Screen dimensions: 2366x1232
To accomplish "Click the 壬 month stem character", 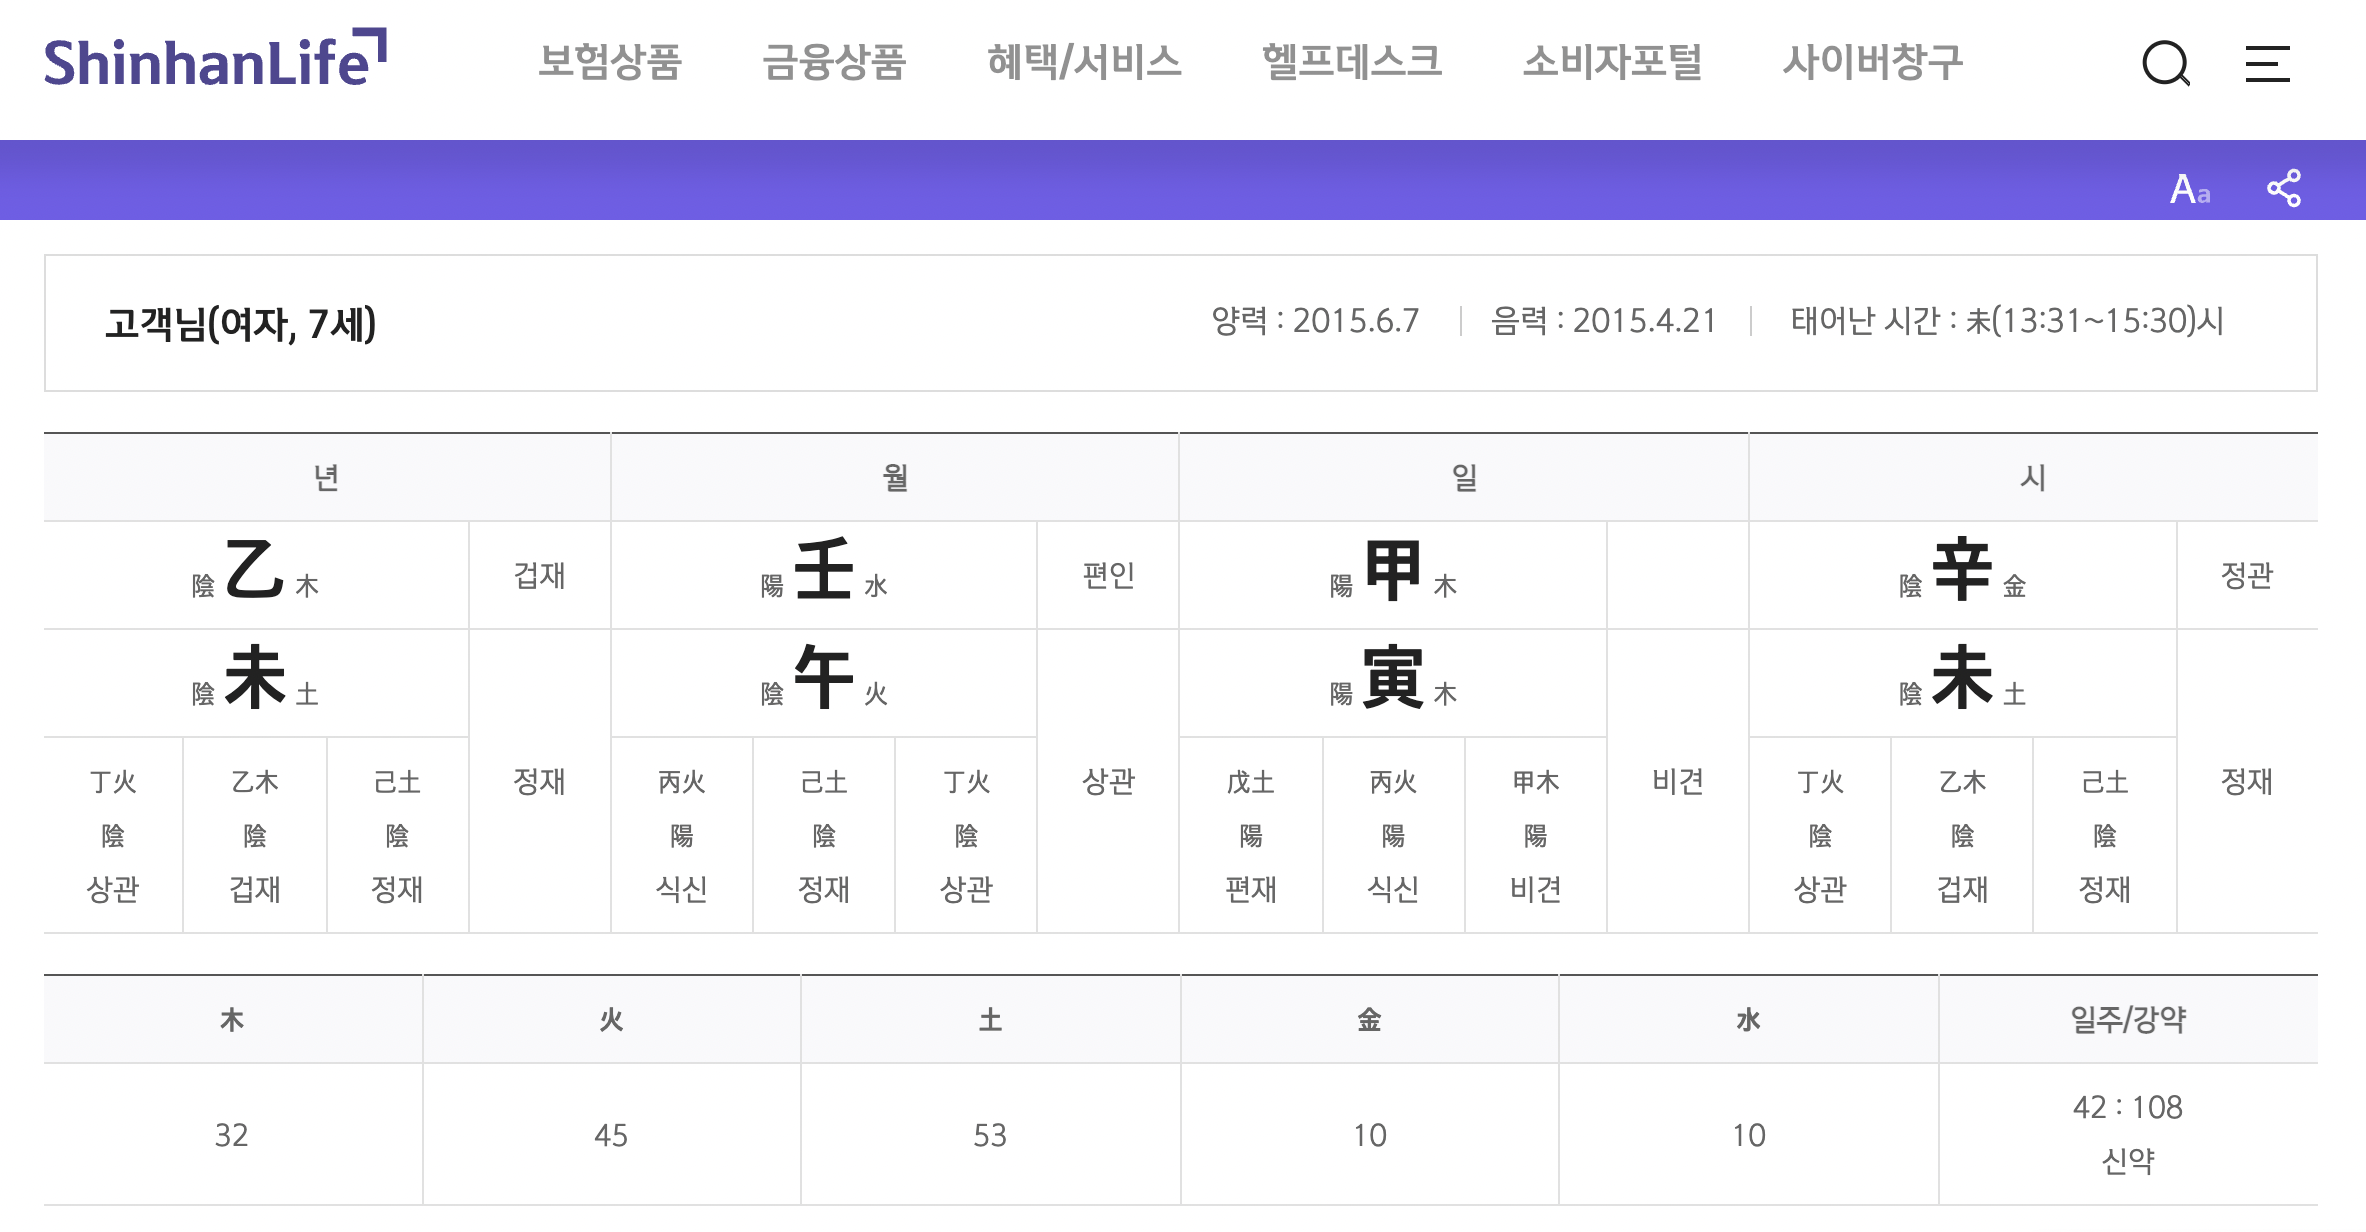I will [823, 571].
